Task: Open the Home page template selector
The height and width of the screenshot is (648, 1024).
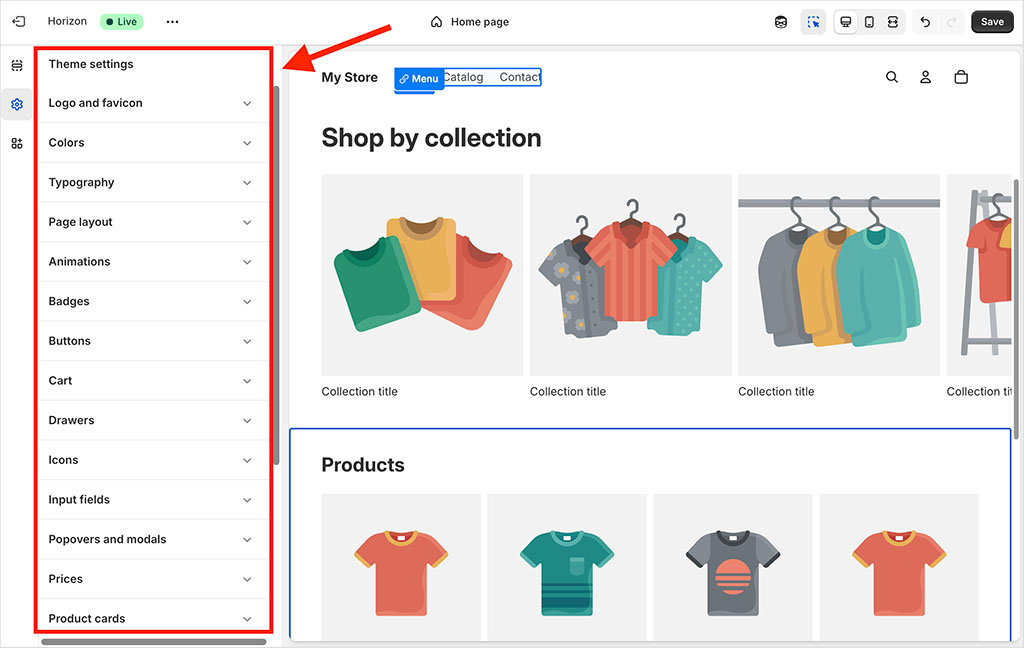Action: coord(470,22)
